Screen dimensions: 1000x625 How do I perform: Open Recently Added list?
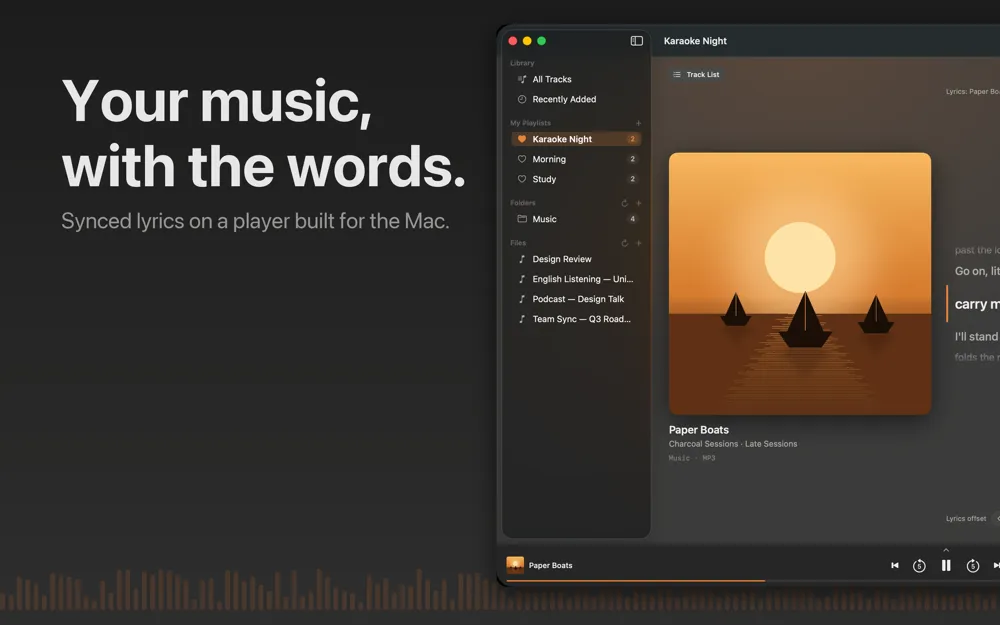576,99
